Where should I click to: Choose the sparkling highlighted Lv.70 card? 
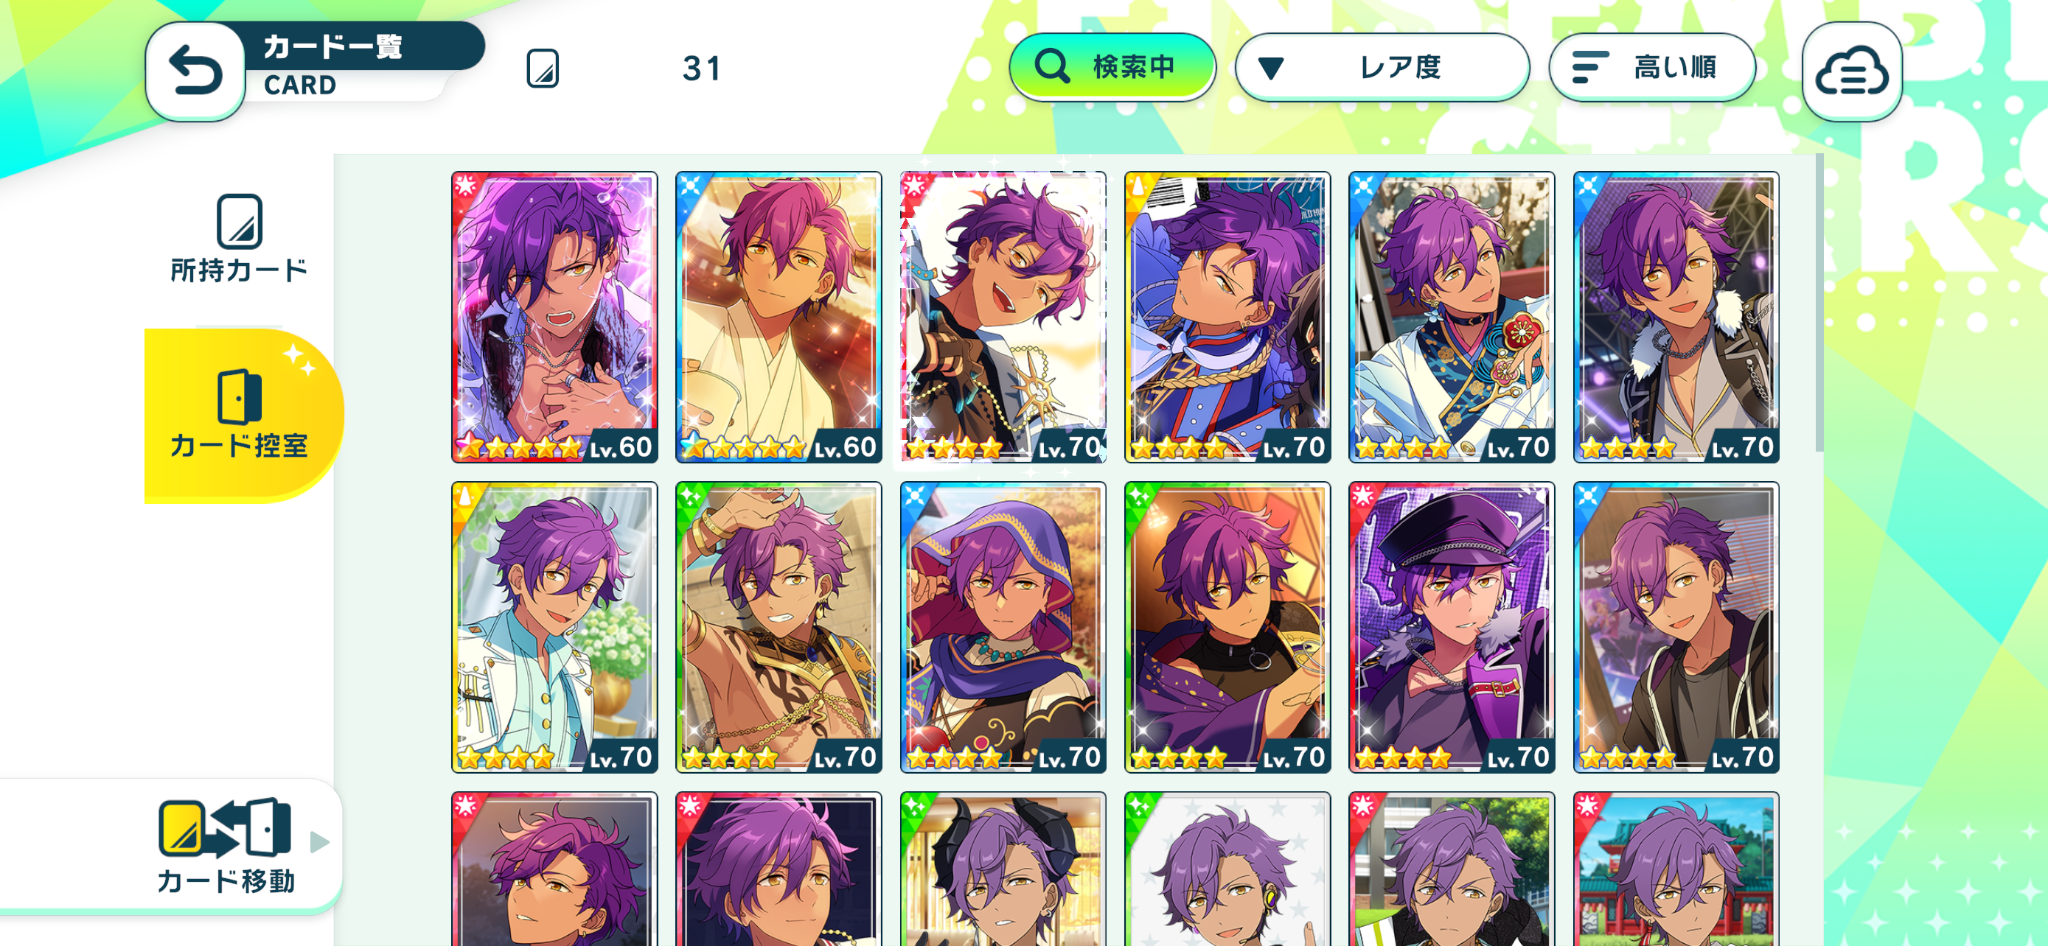point(1003,317)
